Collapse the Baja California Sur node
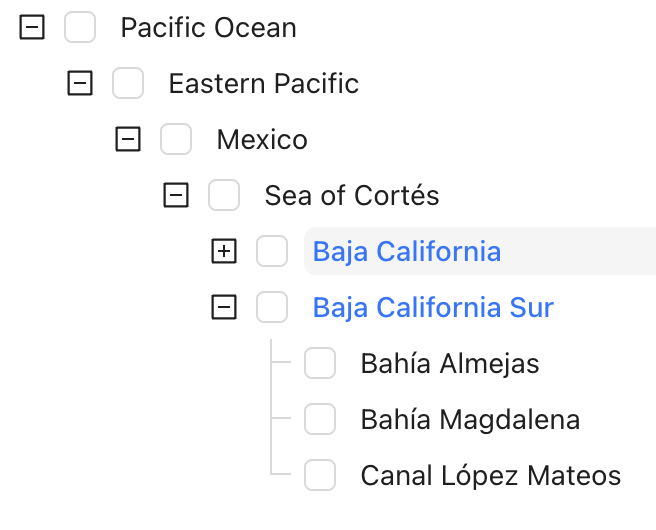656x530 pixels. tap(224, 308)
